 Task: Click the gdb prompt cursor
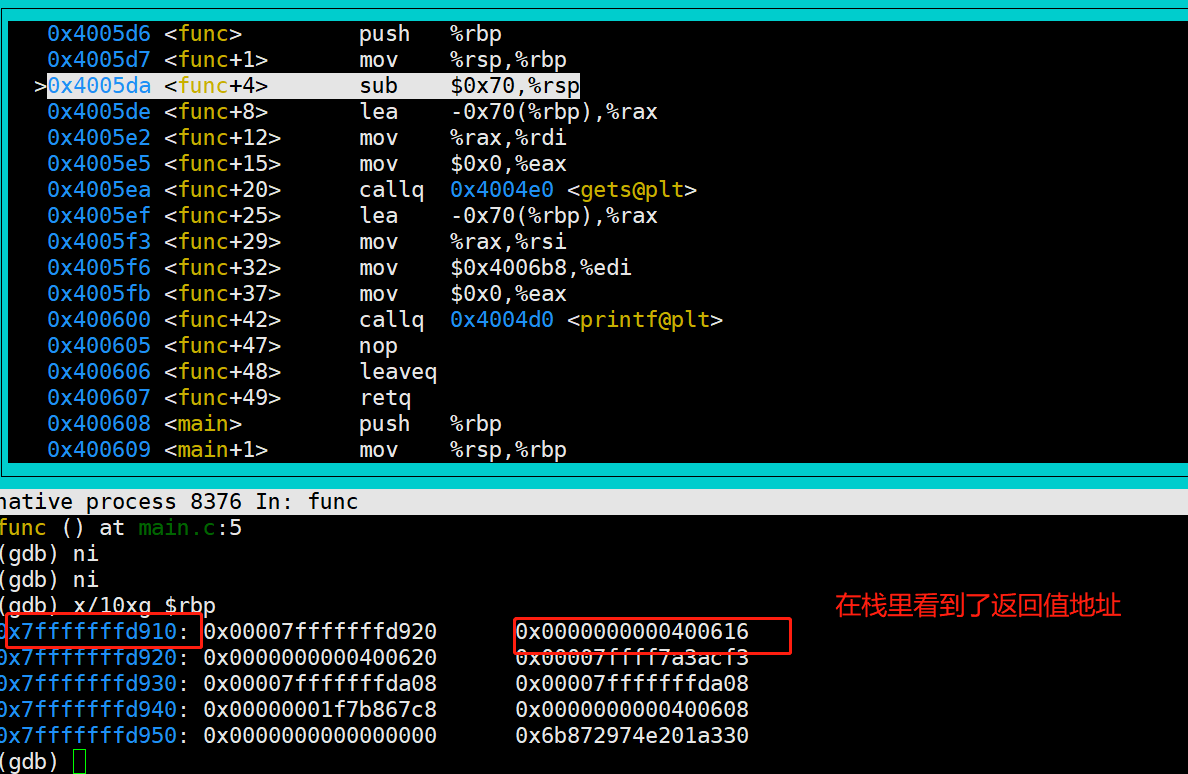coord(80,761)
